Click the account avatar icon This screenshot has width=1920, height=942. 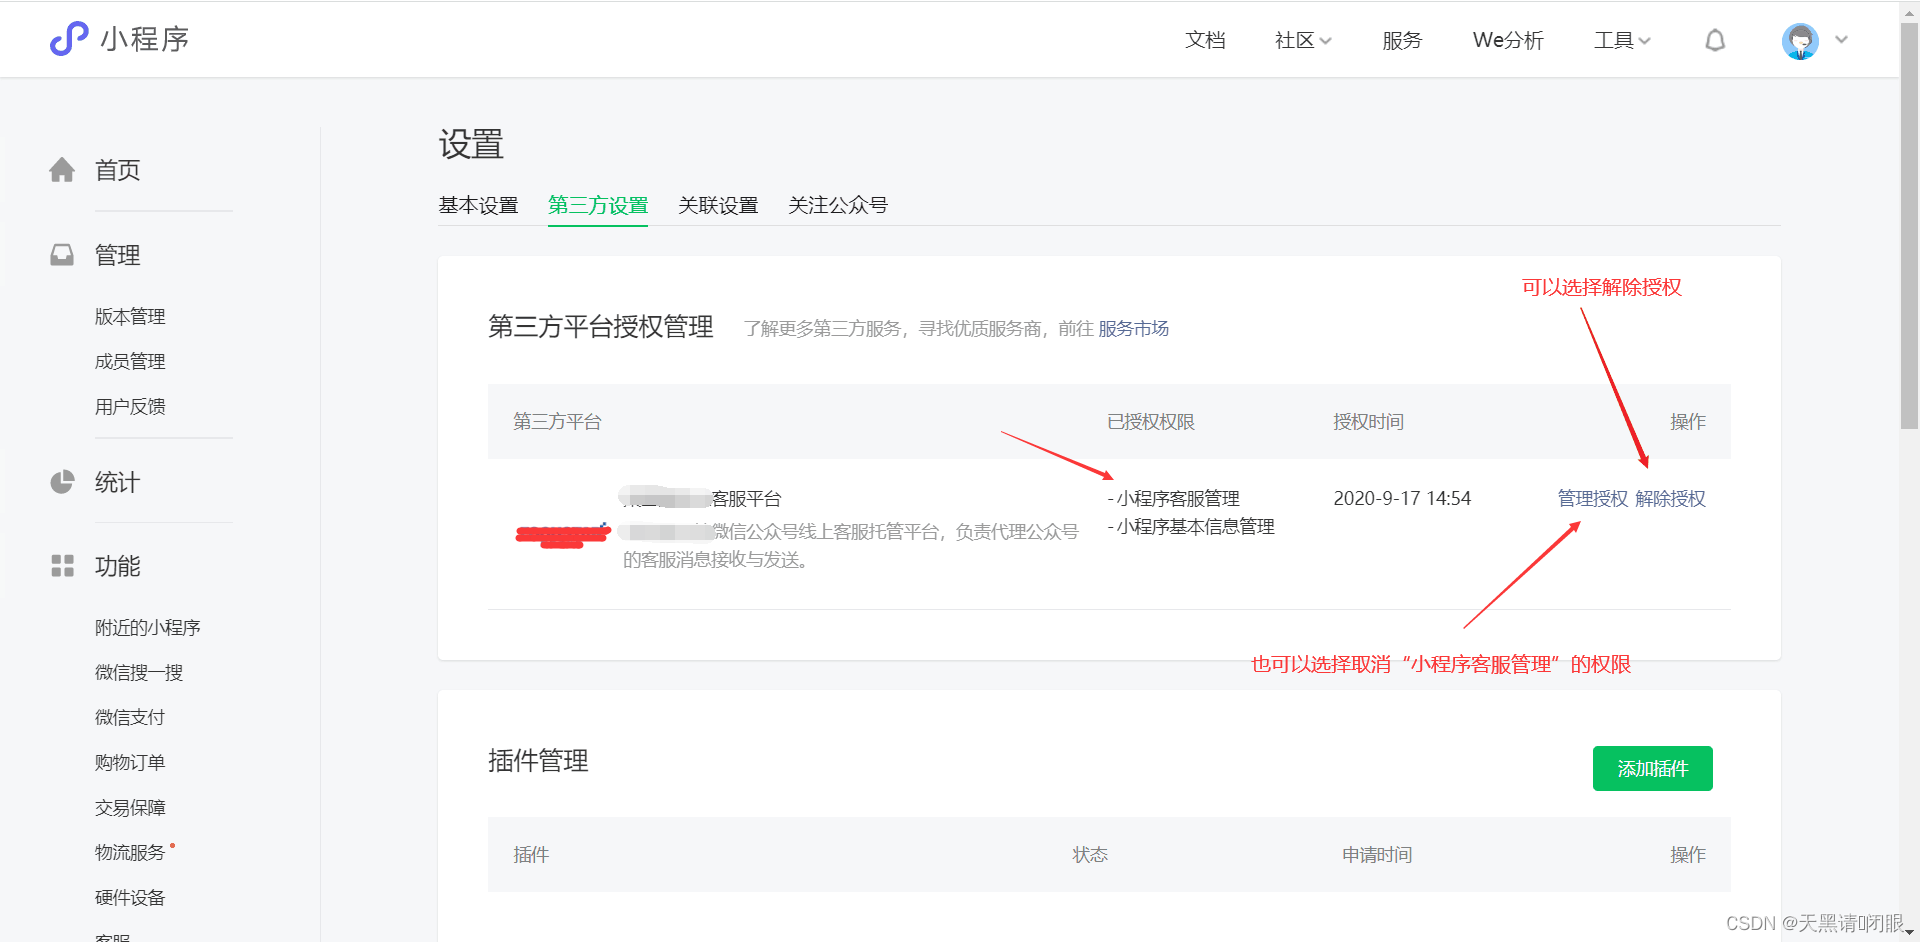(x=1800, y=40)
